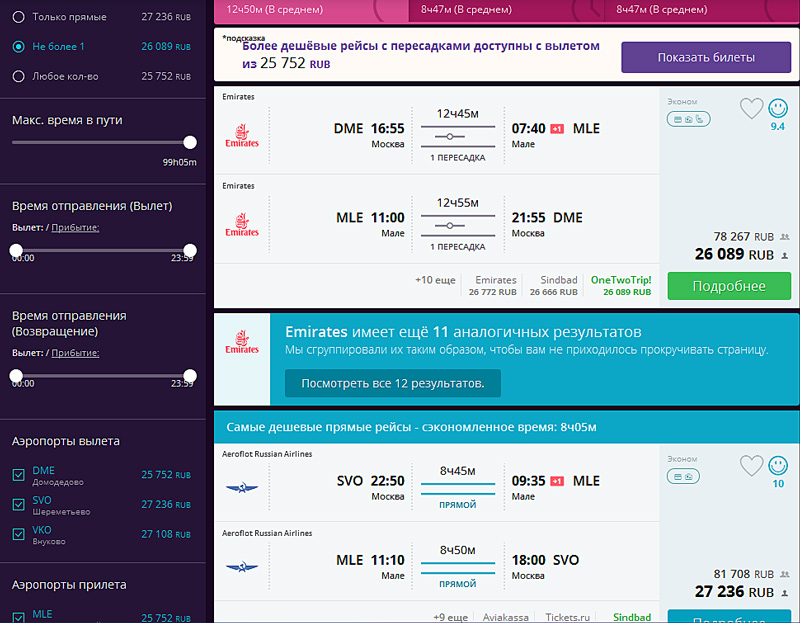Click the Emirates fare amenities icon badge
Screen dimensions: 800x623
click(688, 119)
